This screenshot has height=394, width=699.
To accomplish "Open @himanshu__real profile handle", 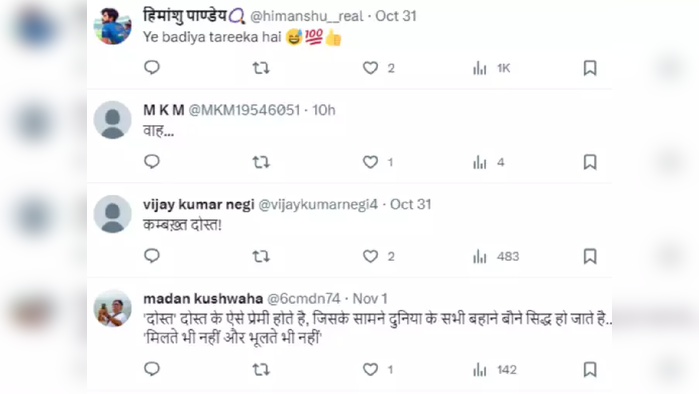I will coord(307,16).
